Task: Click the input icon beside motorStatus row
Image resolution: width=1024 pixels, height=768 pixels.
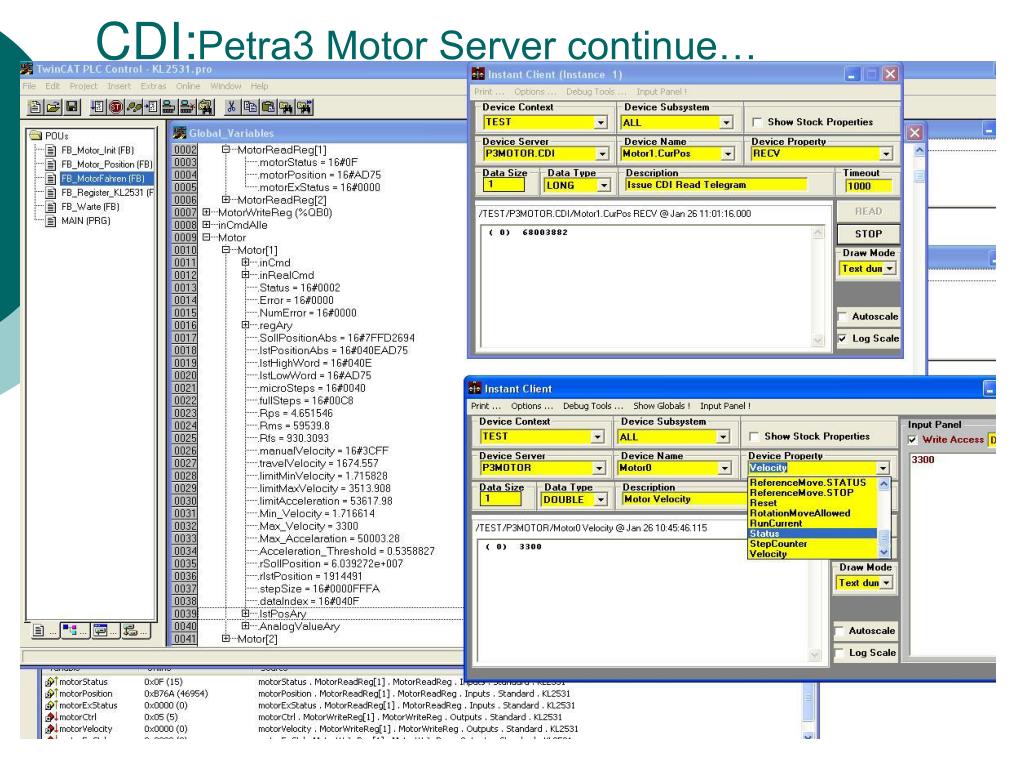Action: click(50, 682)
